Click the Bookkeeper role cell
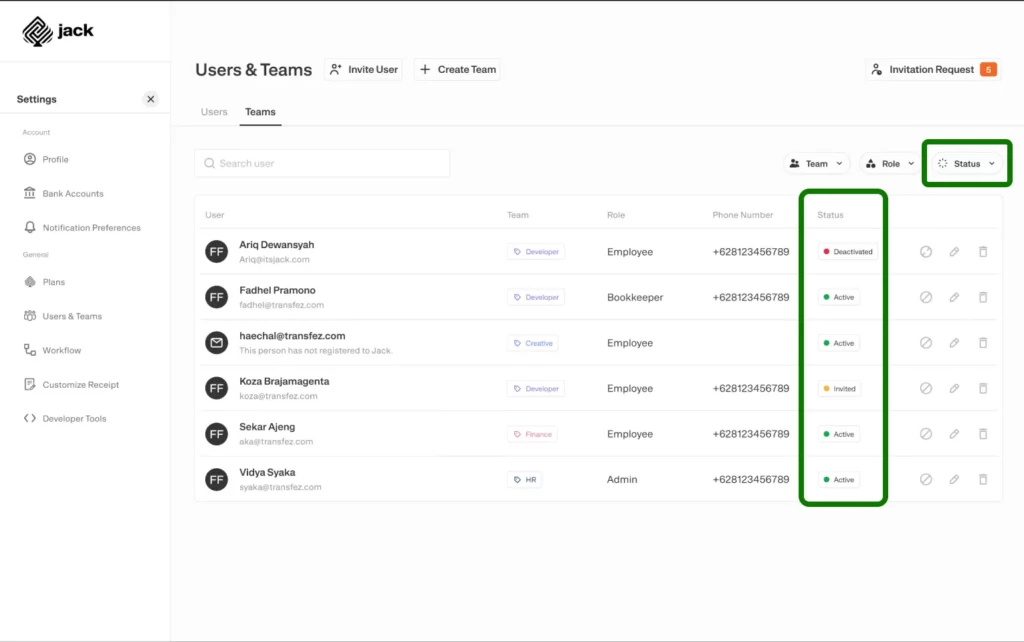Screen dimensions: 1024x642 click(635, 297)
